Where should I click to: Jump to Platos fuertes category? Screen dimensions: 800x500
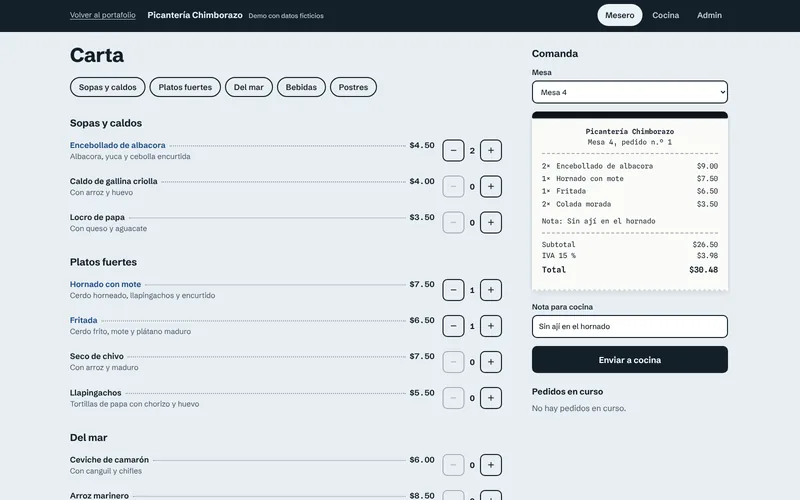point(185,87)
